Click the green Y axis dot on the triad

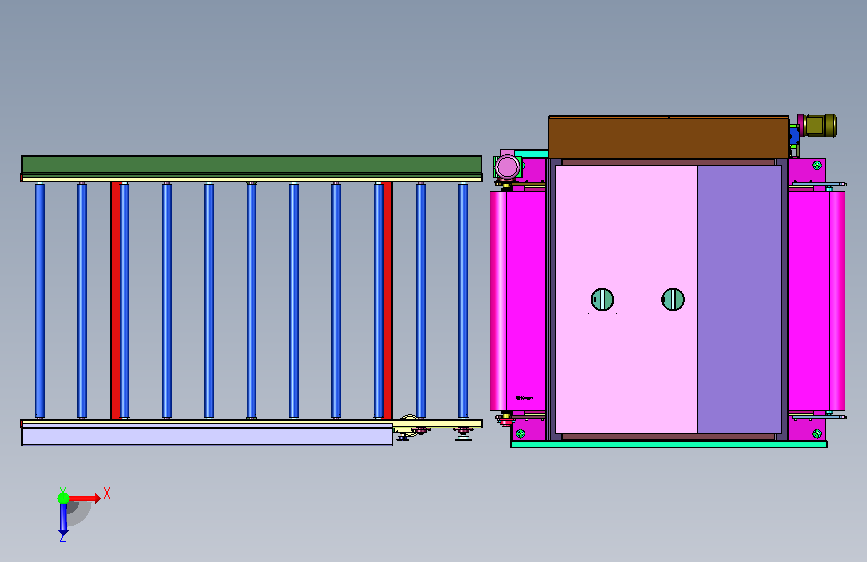click(x=64, y=498)
